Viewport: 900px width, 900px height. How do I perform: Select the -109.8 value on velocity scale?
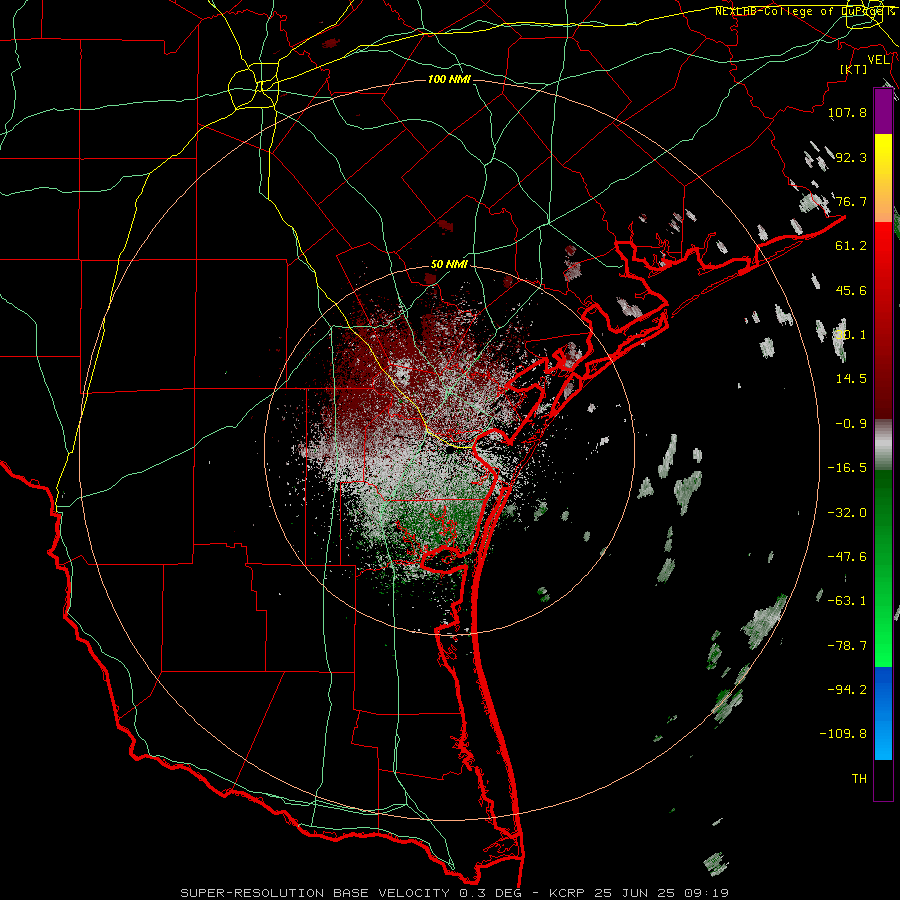[x=843, y=734]
